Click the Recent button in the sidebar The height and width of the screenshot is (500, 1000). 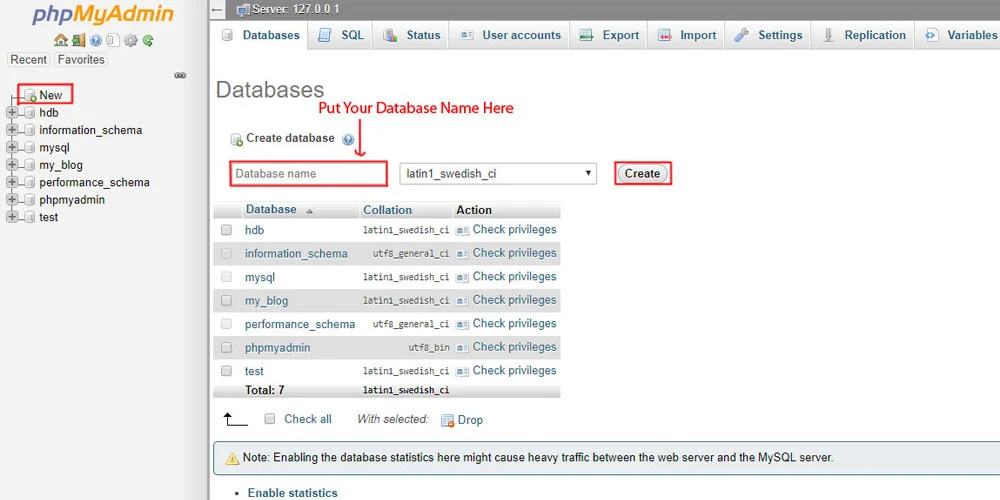pyautogui.click(x=29, y=60)
